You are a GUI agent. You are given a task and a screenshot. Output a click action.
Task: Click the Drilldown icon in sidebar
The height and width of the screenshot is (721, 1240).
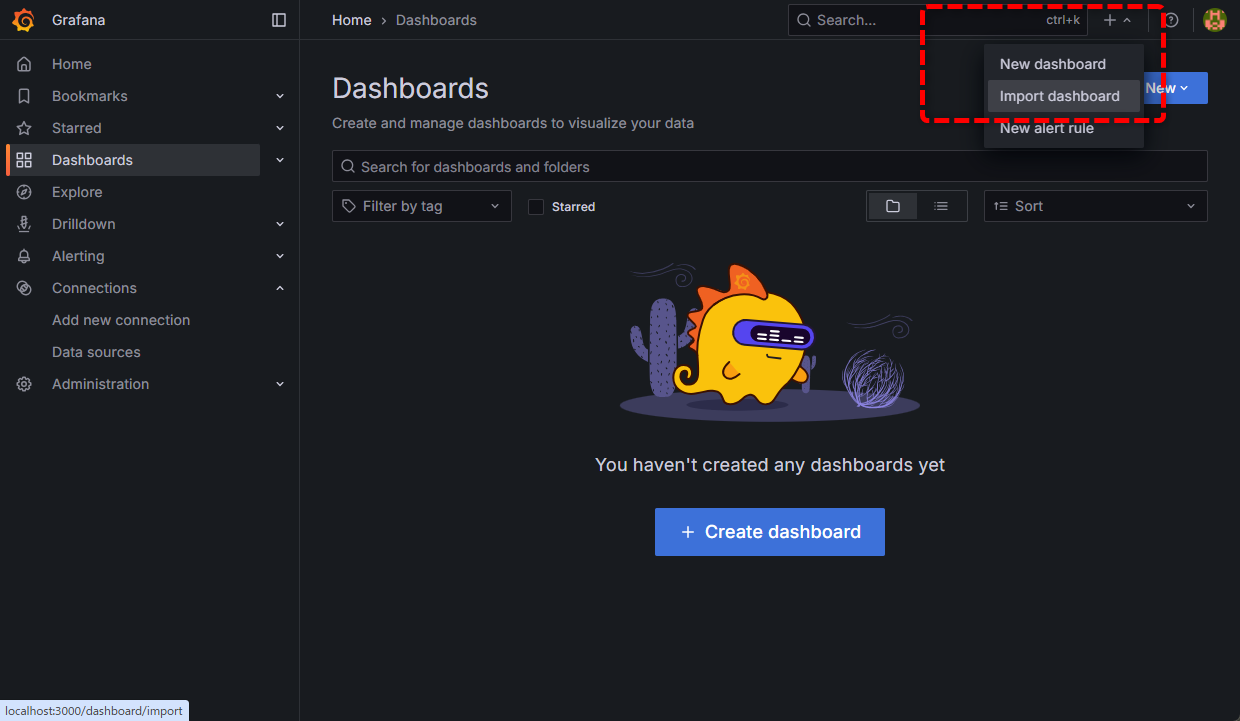tap(24, 224)
